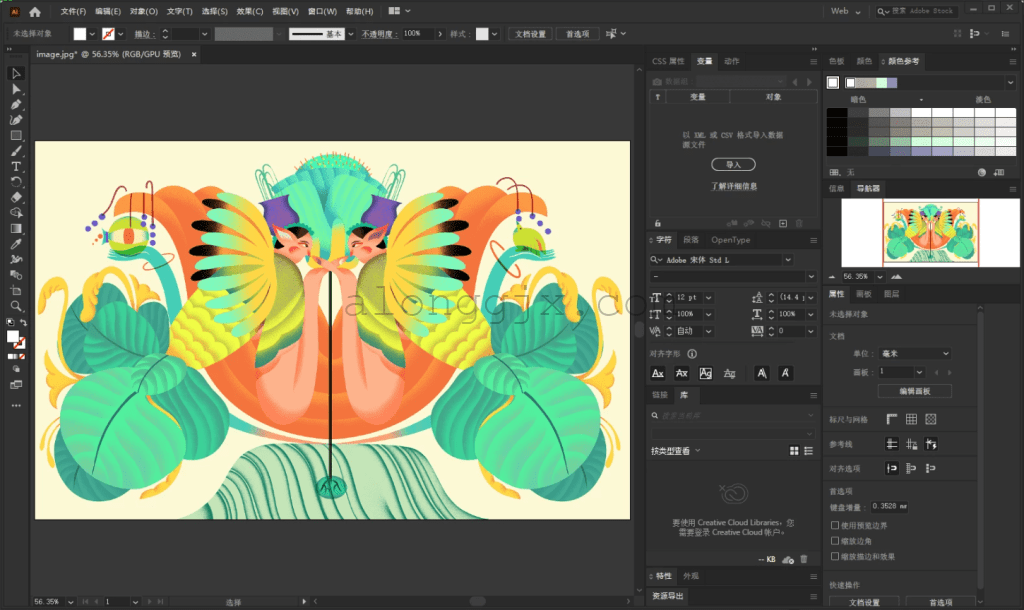Select the Type tool
1024x610 pixels.
[x=16, y=166]
